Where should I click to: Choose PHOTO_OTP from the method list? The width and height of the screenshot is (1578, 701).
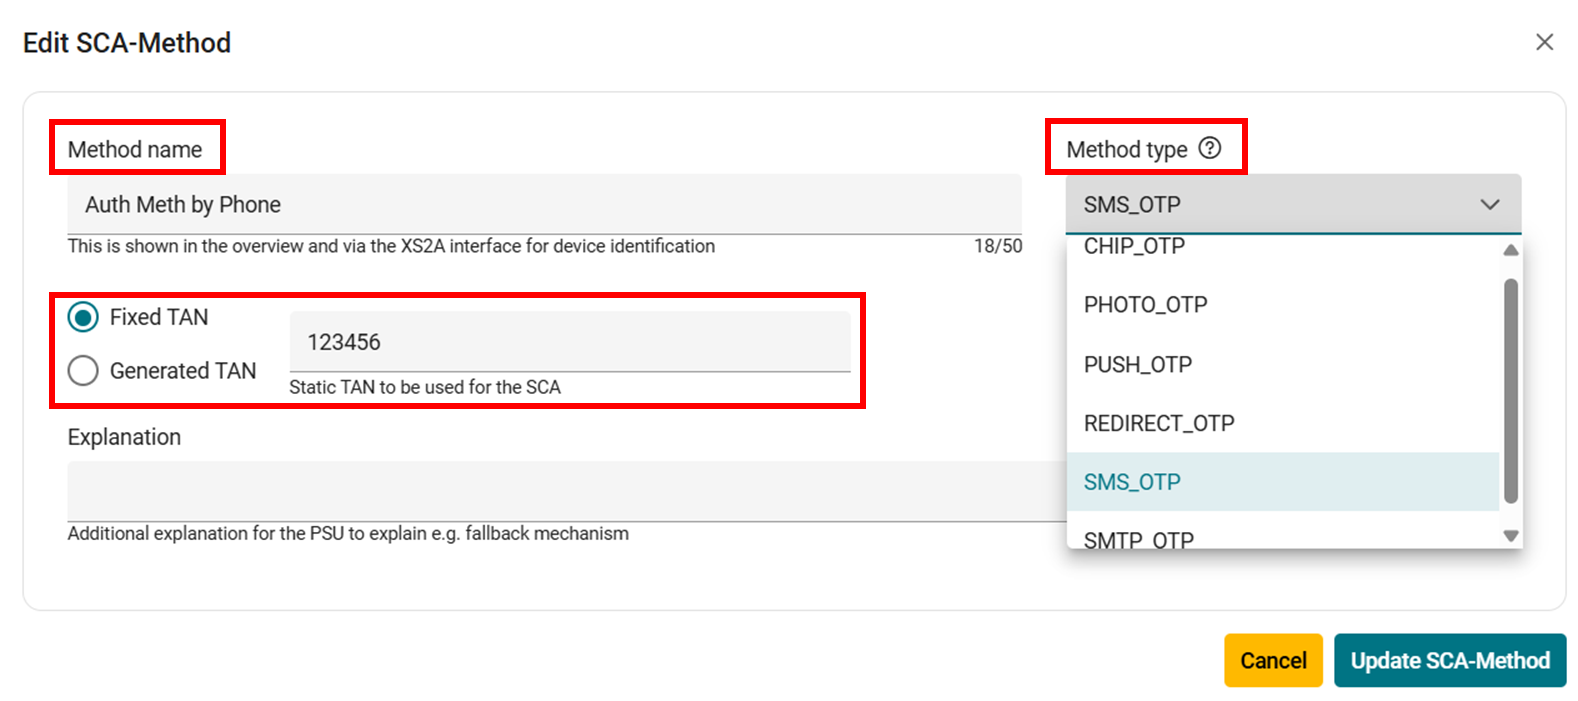click(x=1145, y=305)
